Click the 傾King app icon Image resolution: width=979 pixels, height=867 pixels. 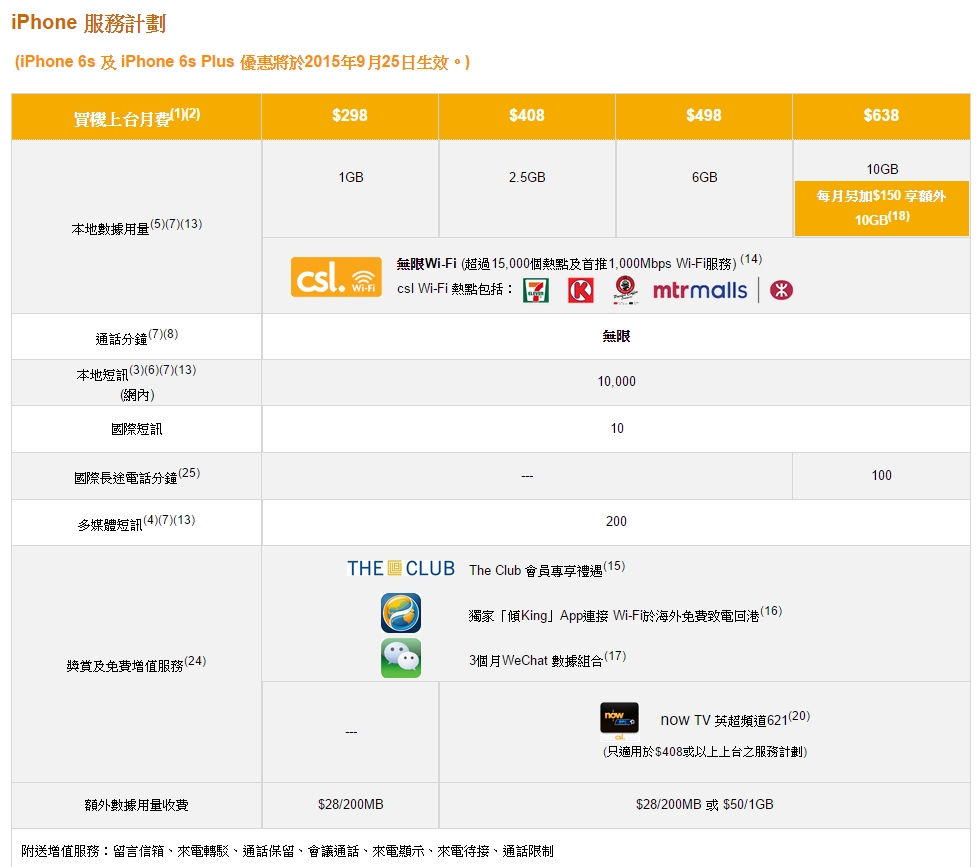click(x=400, y=612)
